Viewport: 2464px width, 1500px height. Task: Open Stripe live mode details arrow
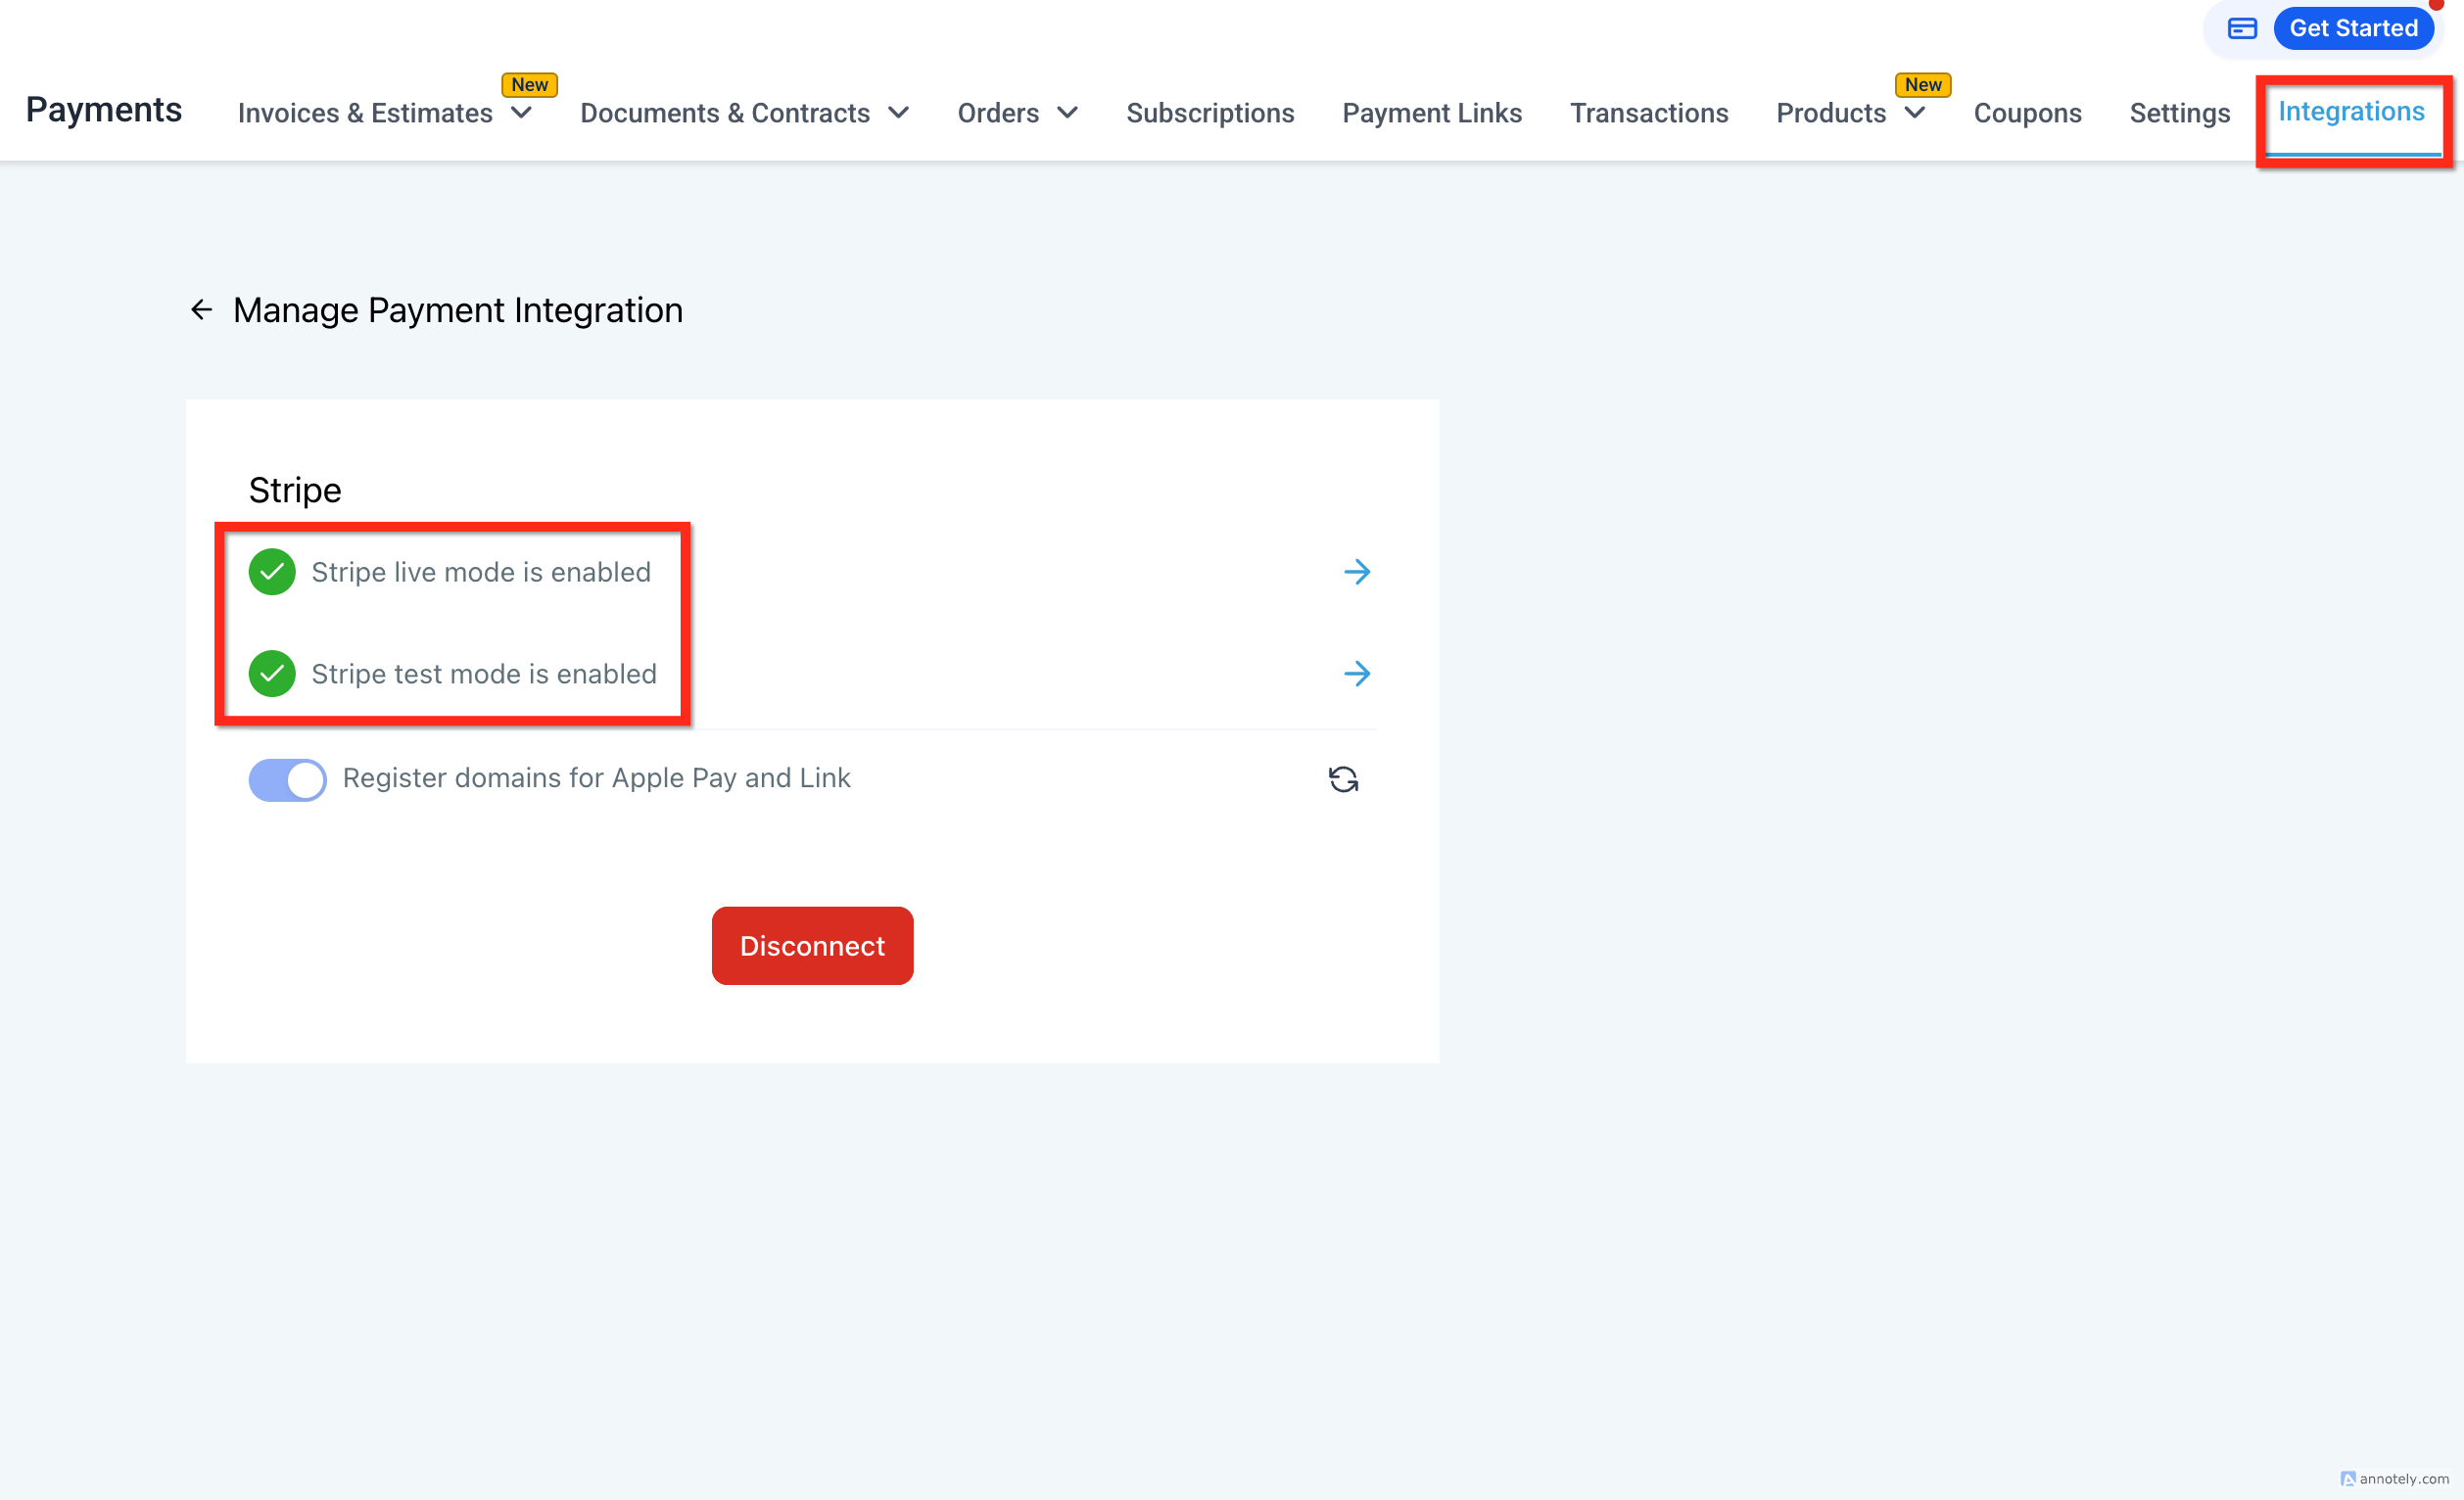pyautogui.click(x=1356, y=572)
